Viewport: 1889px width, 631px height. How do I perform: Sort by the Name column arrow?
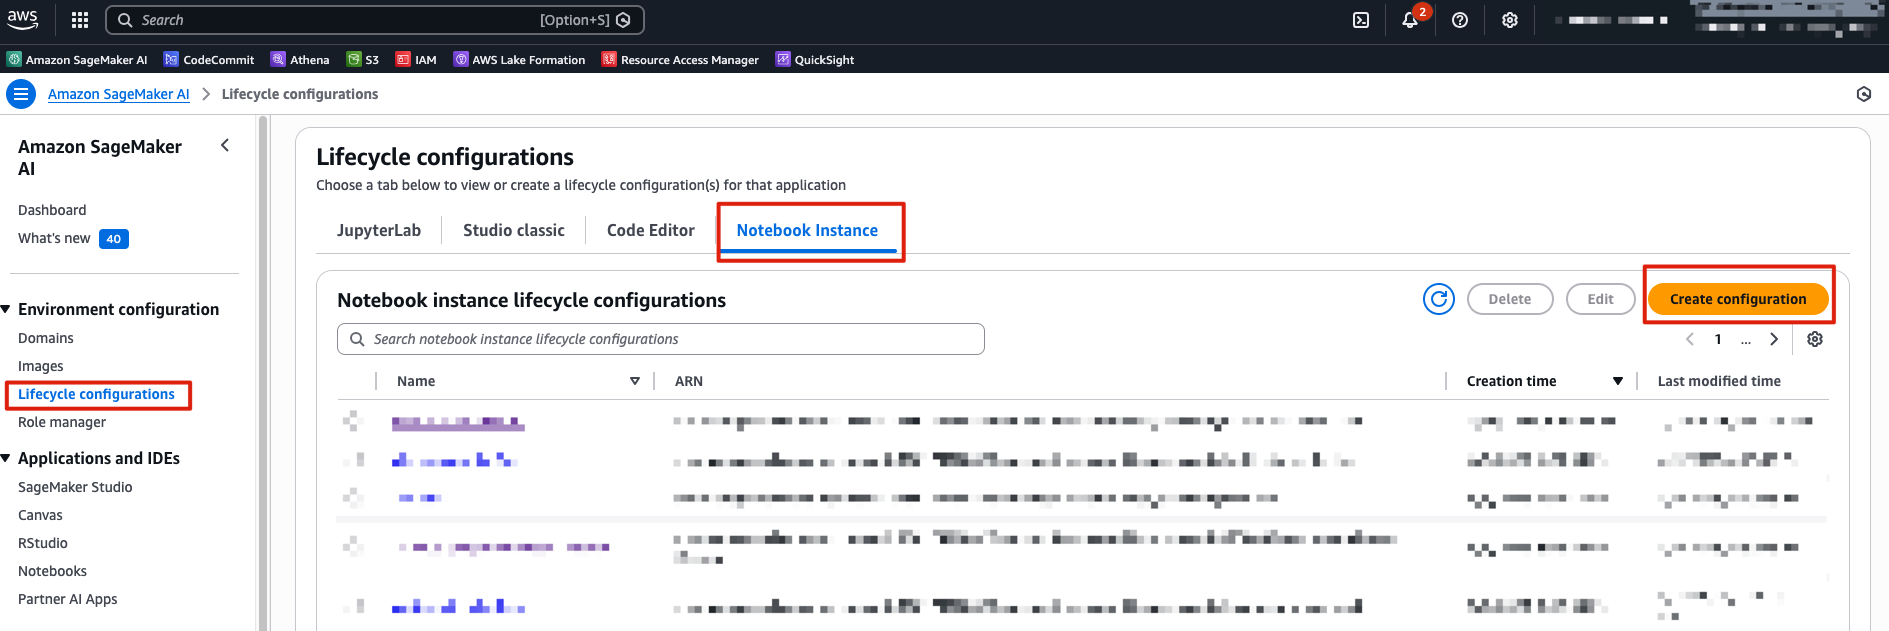(x=634, y=381)
